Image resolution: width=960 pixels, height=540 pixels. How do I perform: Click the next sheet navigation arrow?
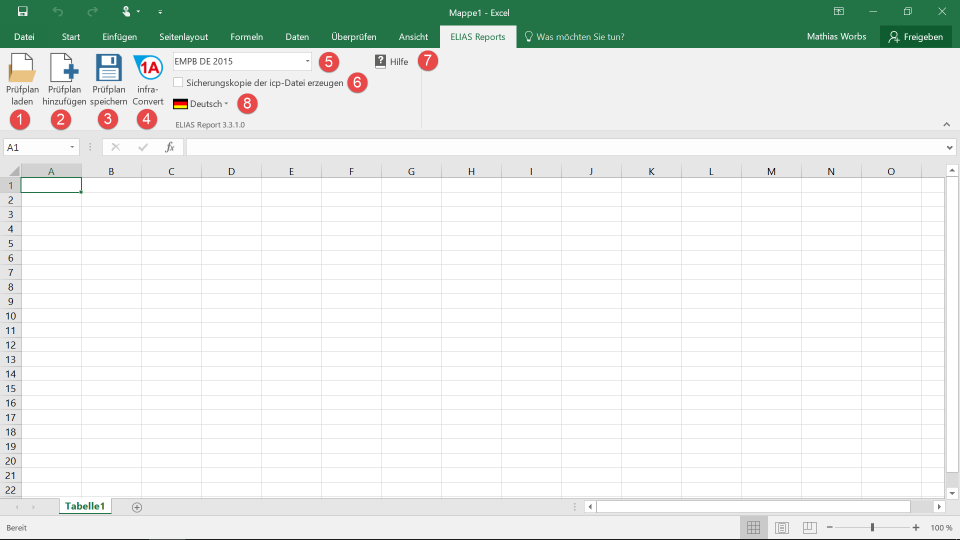point(33,507)
